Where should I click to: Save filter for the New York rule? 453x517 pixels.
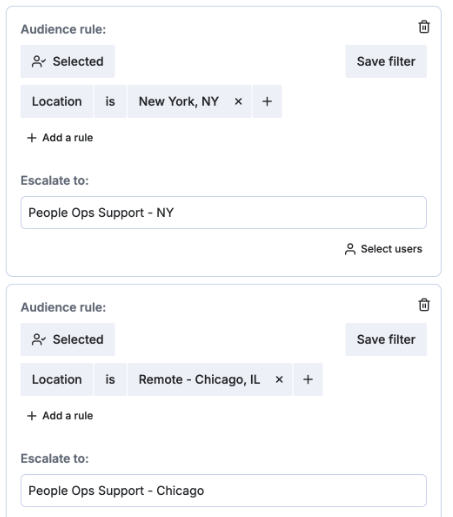[x=386, y=61]
